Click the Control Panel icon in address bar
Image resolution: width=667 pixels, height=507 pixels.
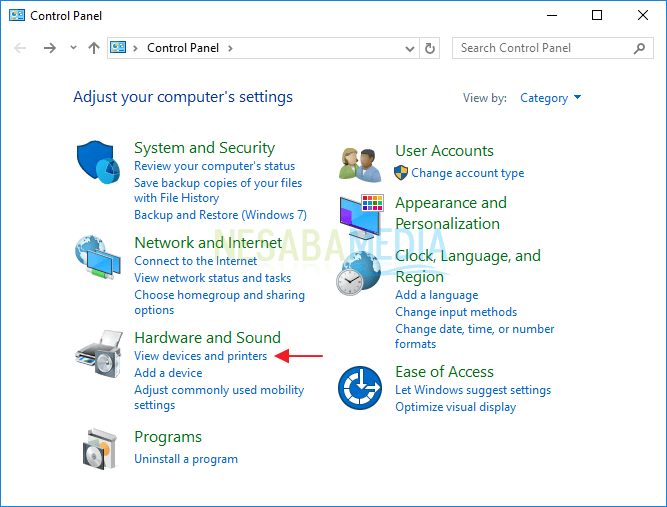118,48
